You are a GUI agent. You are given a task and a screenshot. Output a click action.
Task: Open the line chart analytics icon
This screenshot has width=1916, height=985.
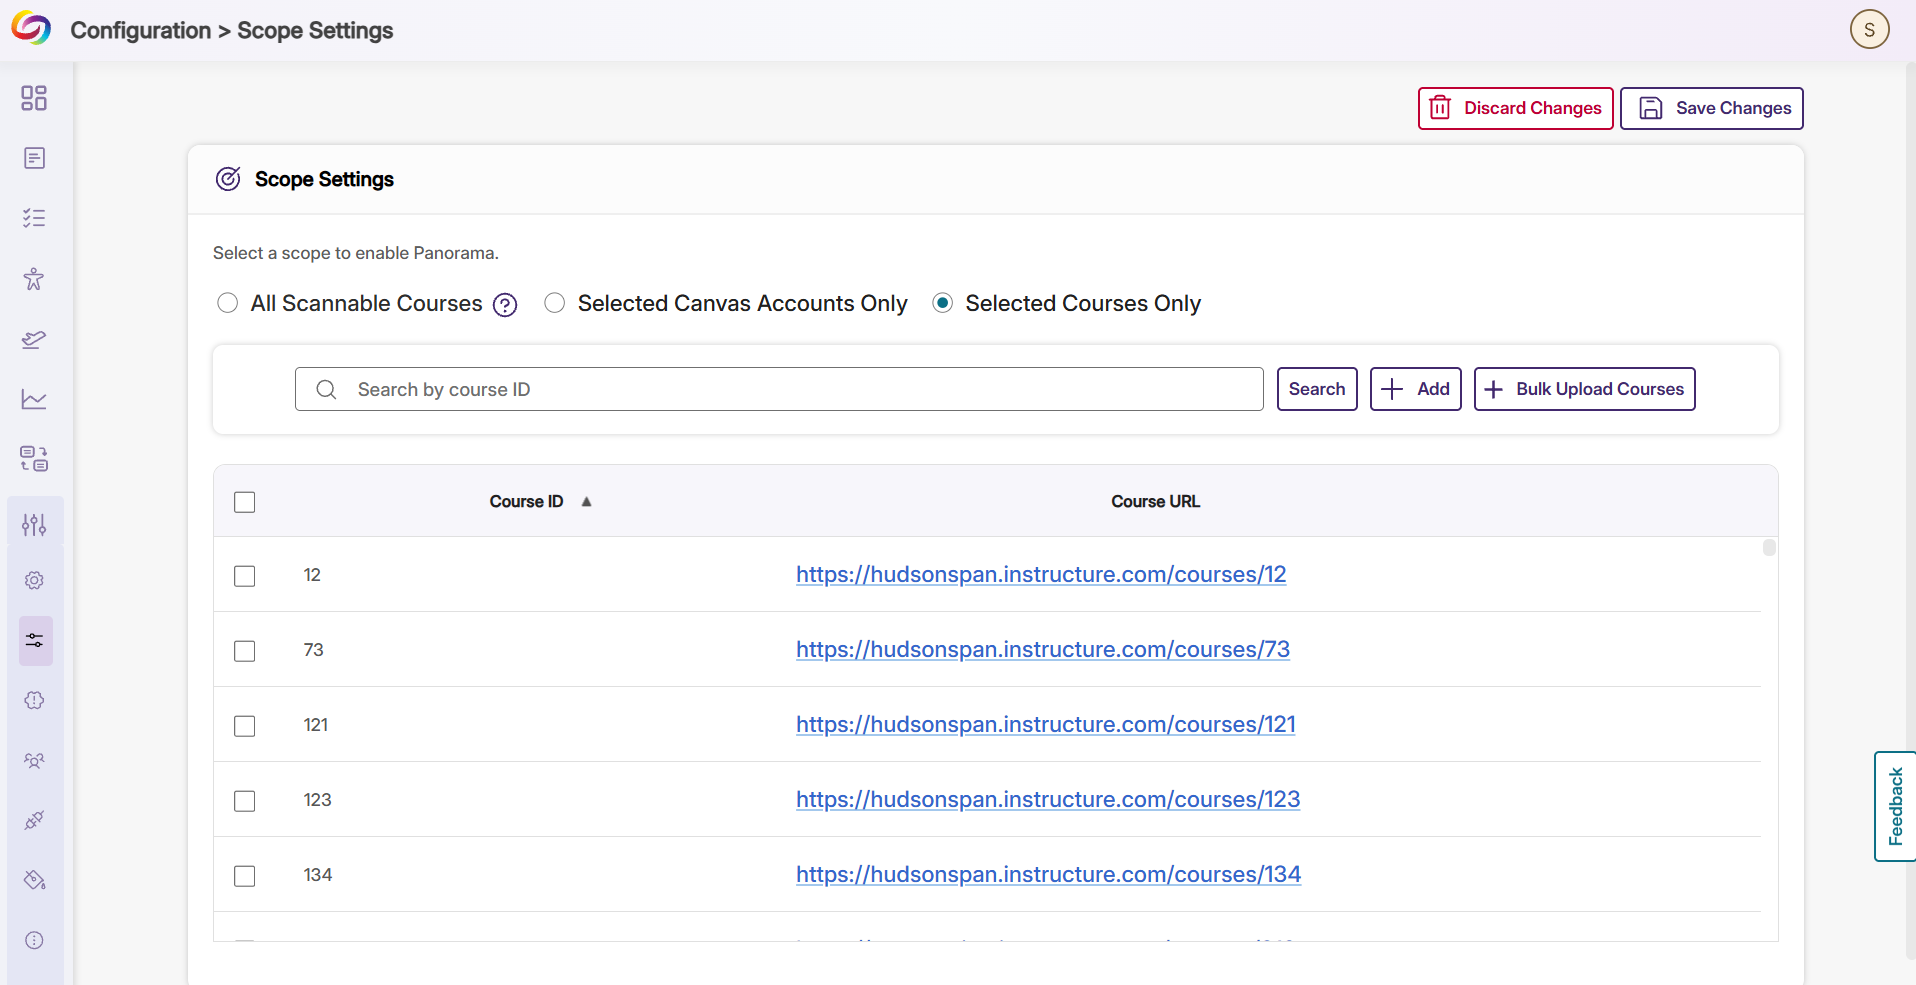coord(34,399)
